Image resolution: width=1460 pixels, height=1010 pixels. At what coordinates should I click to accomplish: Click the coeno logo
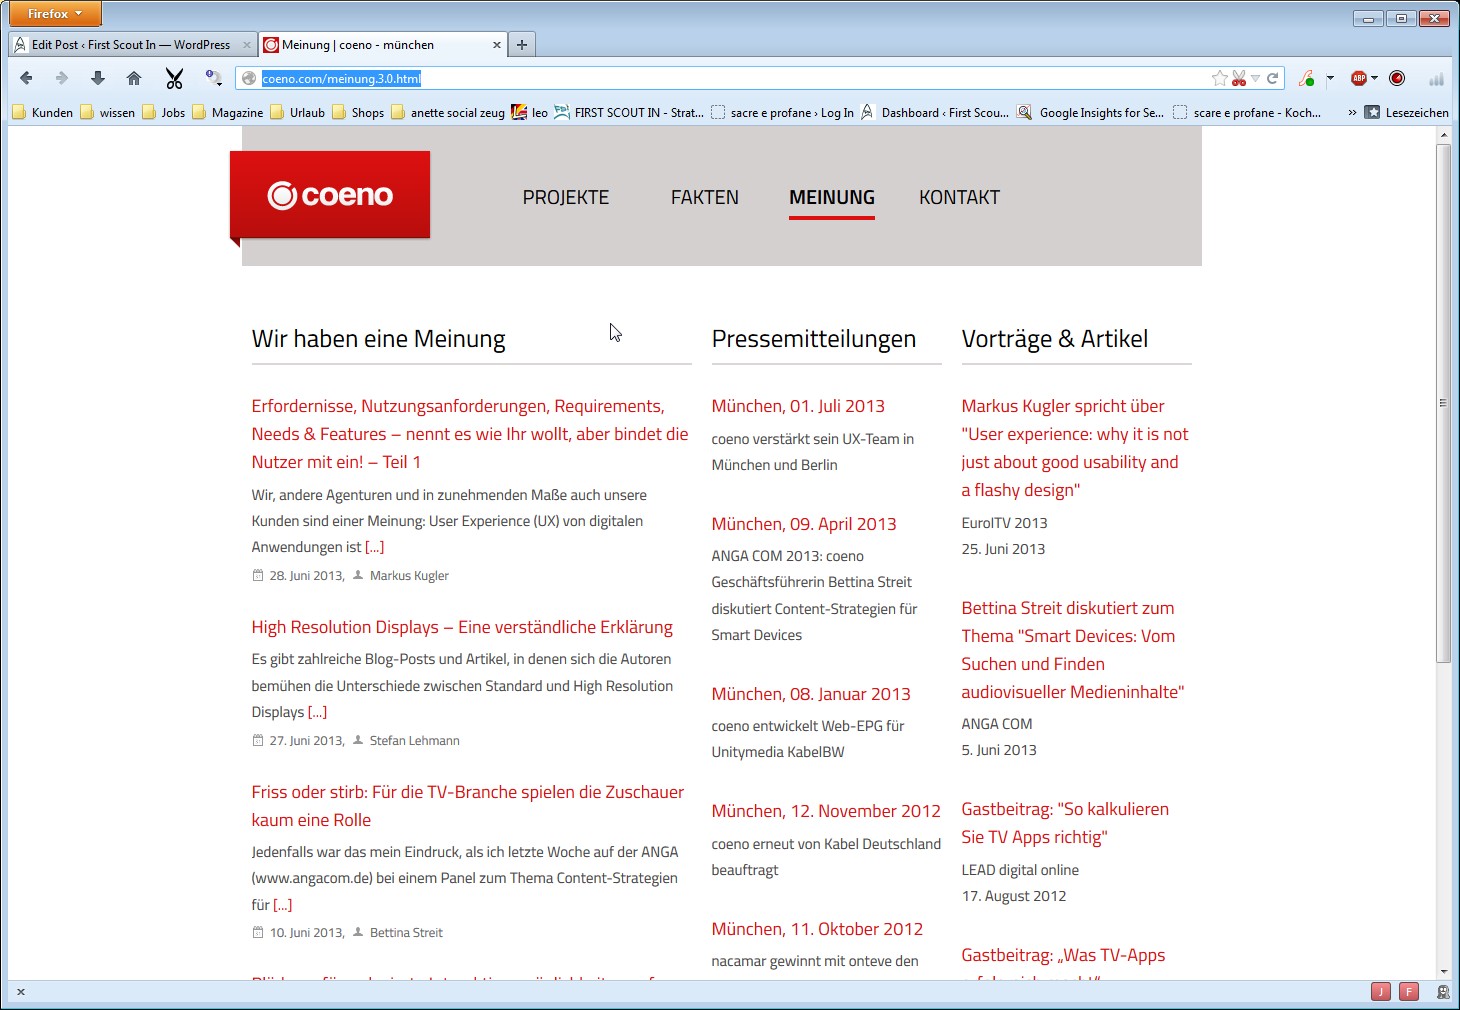(330, 195)
